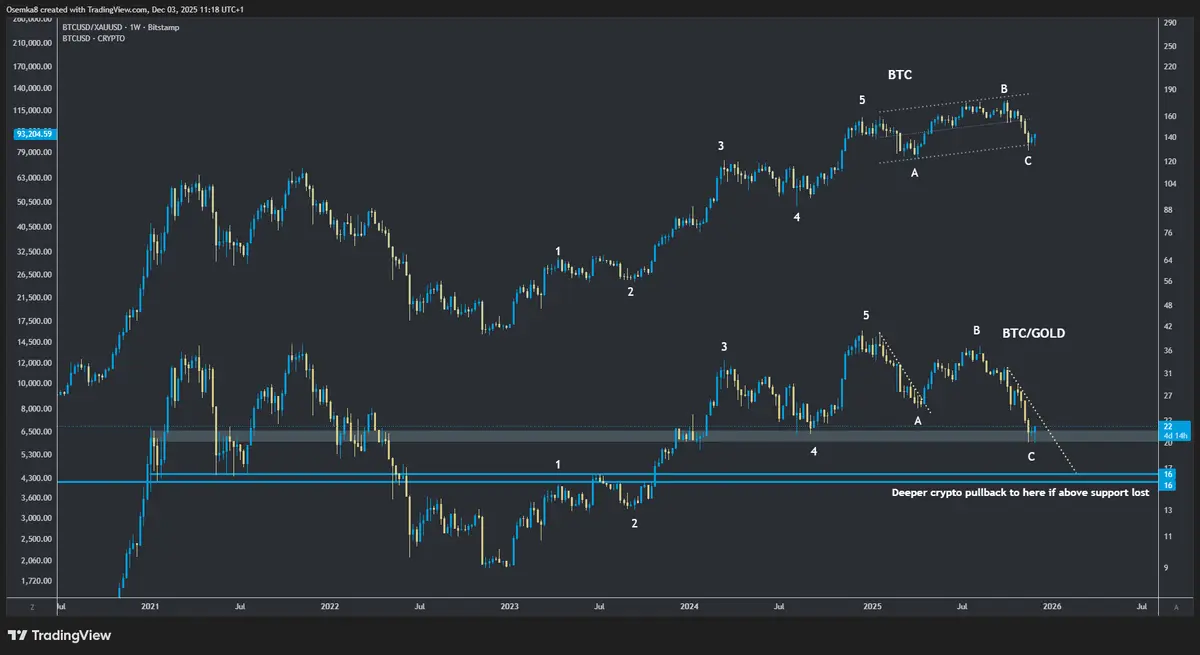
Task: Click the 190 label on right price axis
Action: [1171, 89]
